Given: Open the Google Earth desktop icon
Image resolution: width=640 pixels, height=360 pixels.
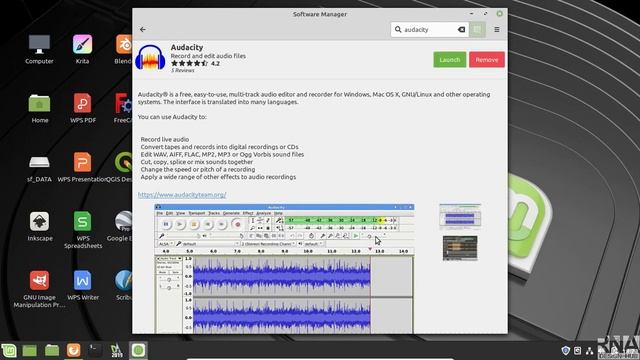Looking at the screenshot, I should 121,226.
